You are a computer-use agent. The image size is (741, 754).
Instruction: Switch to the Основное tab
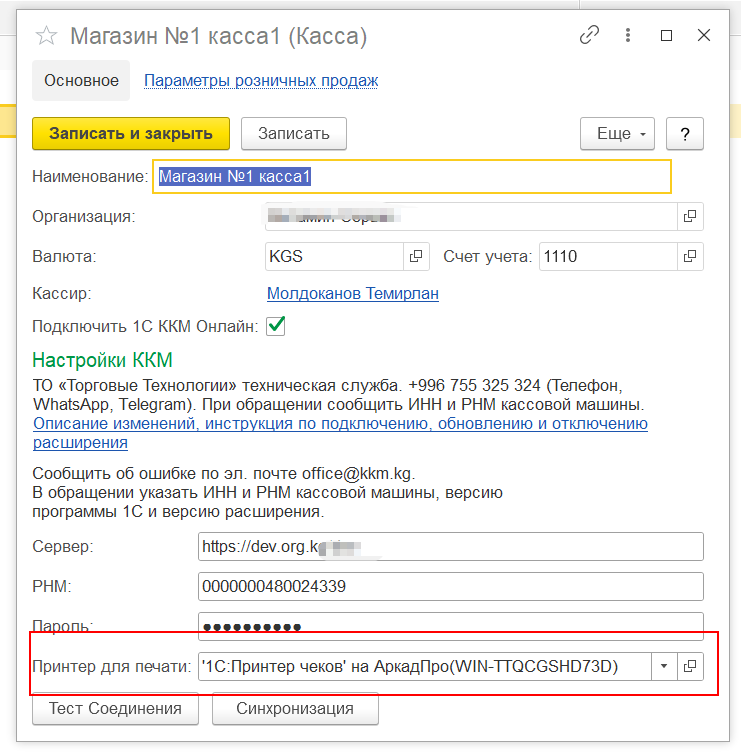tap(81, 81)
